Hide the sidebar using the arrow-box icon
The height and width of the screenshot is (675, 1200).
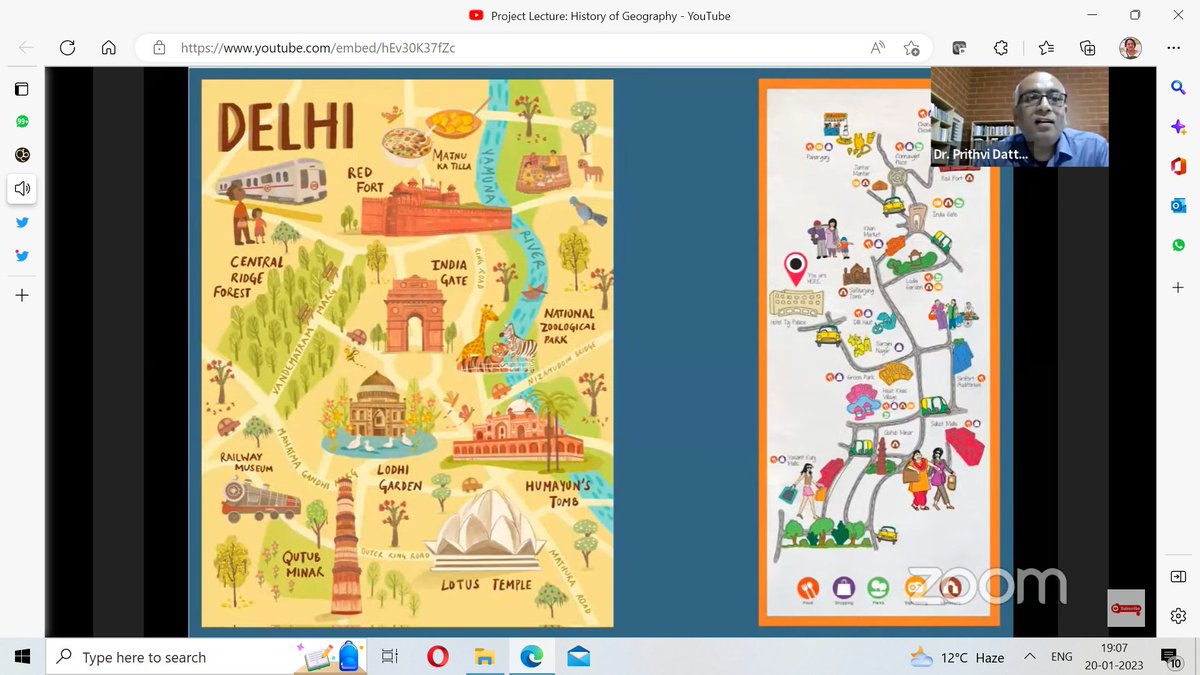coord(1178,577)
